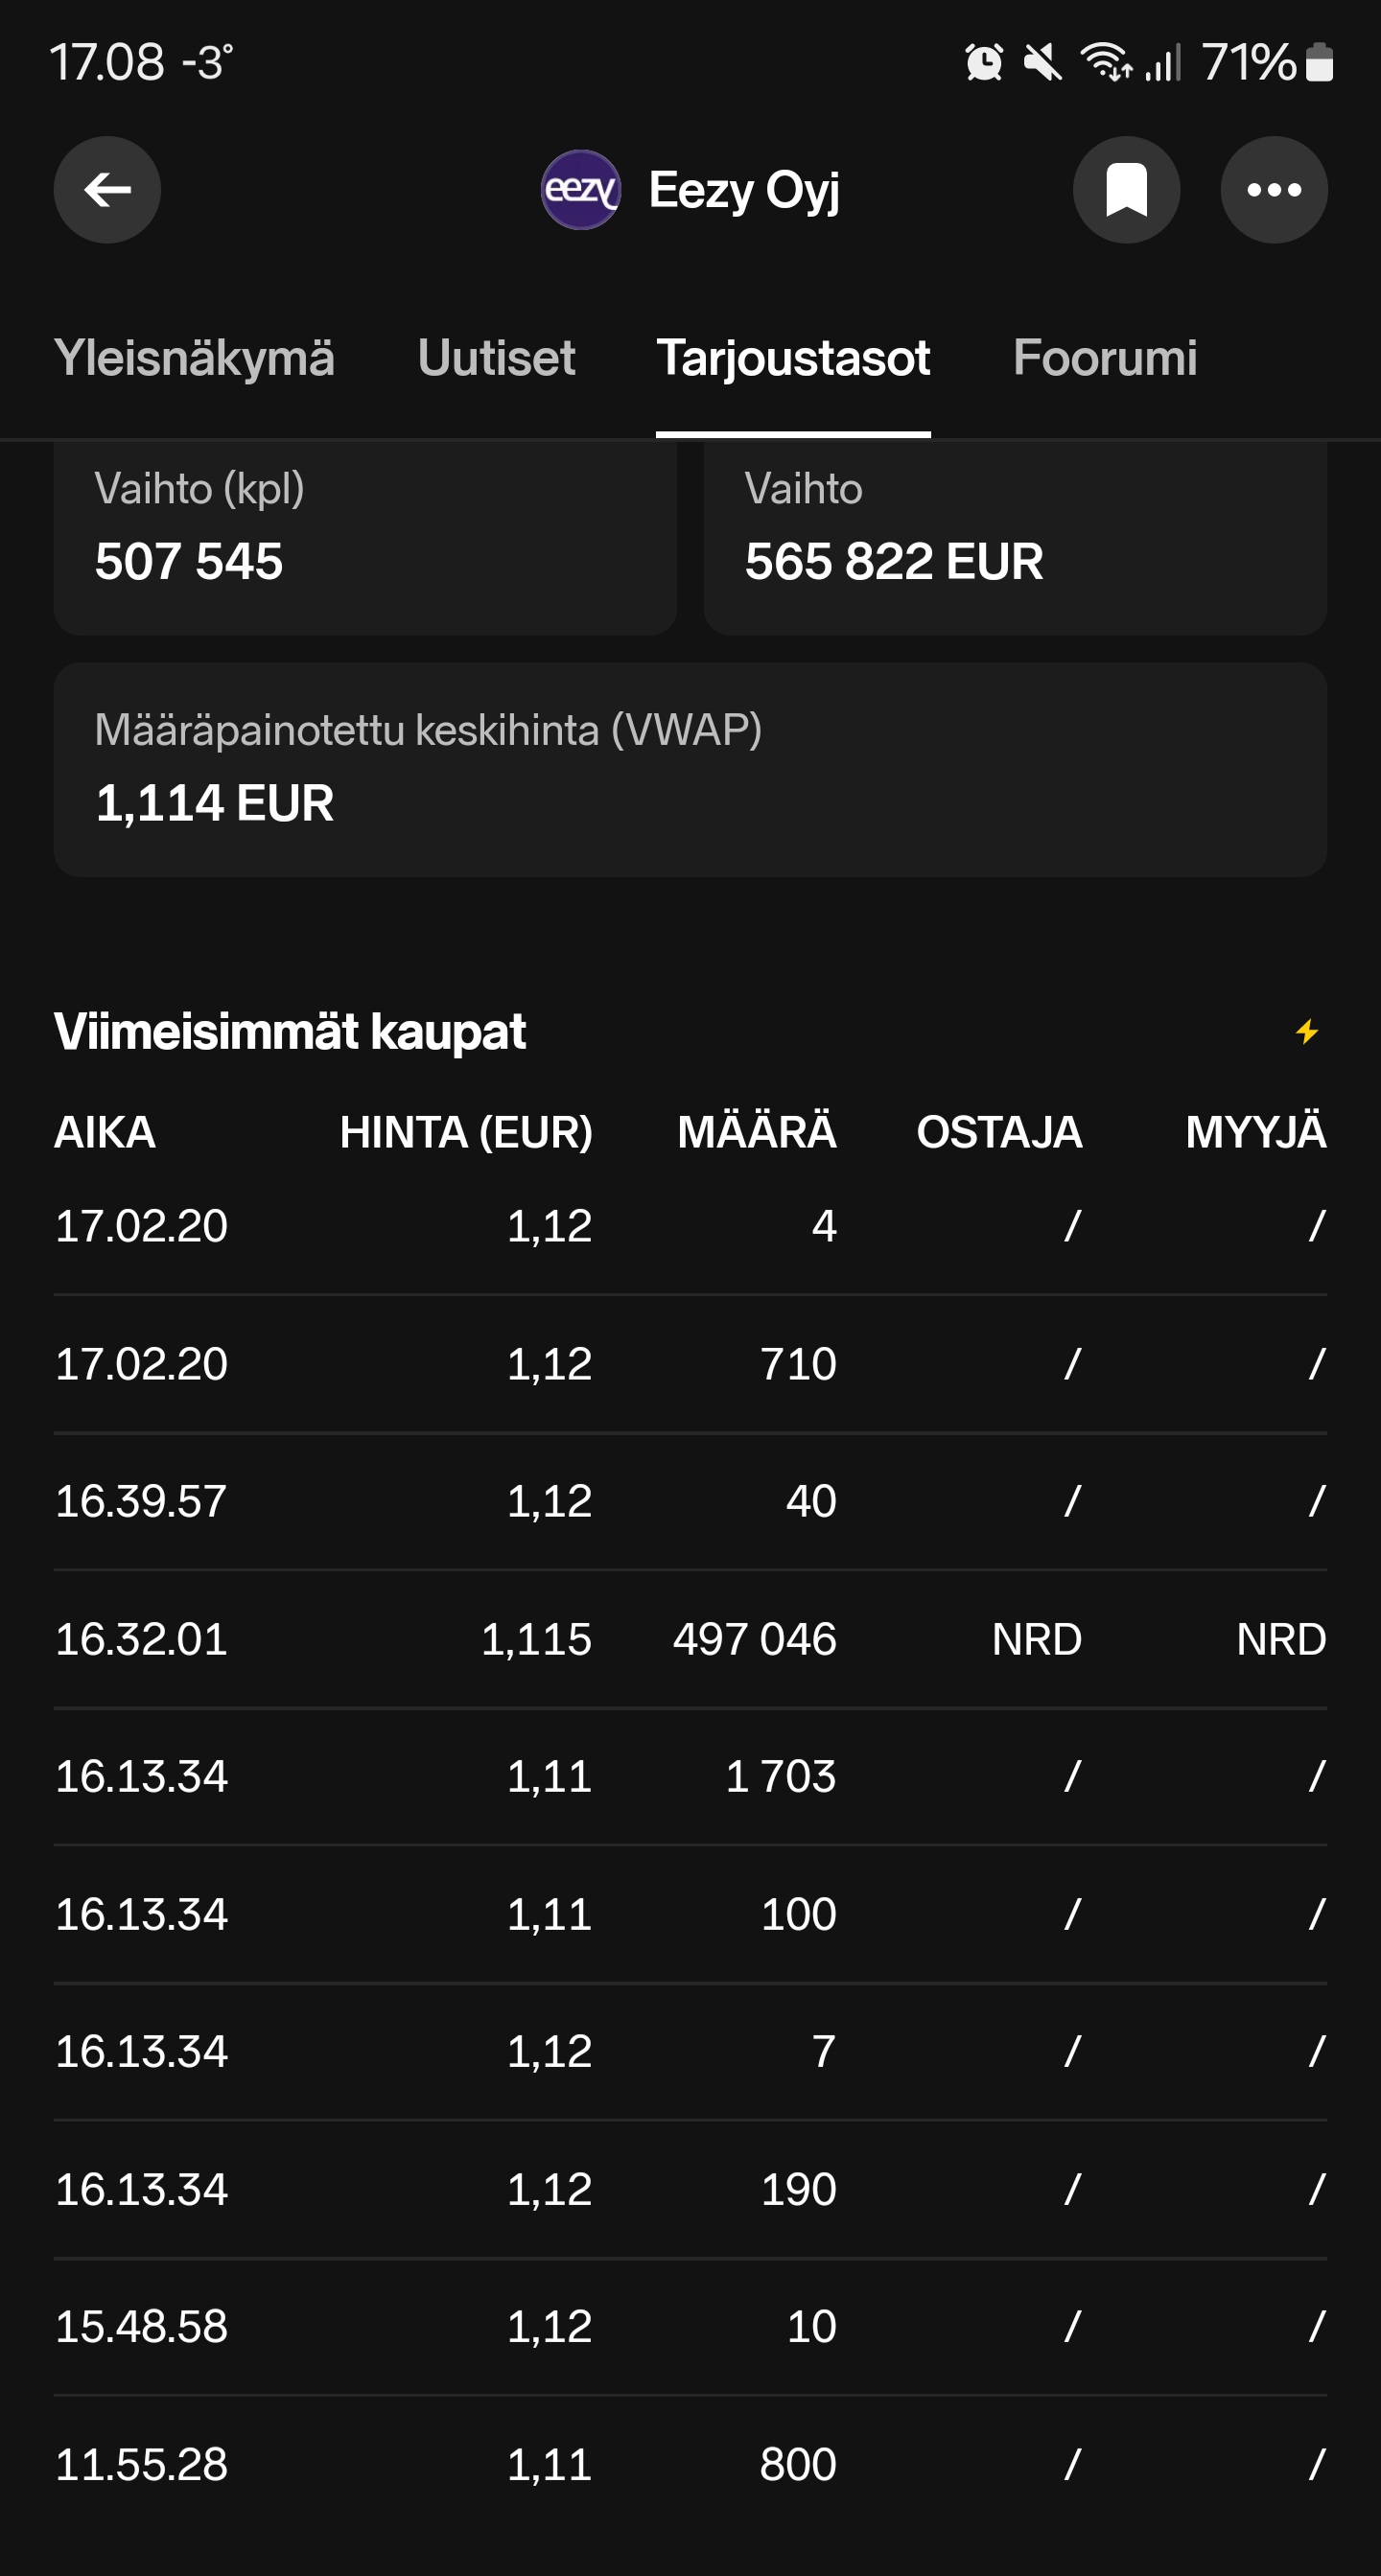1381x2576 pixels.
Task: Tap the Vaihto 565 822 EUR card
Action: [1015, 537]
